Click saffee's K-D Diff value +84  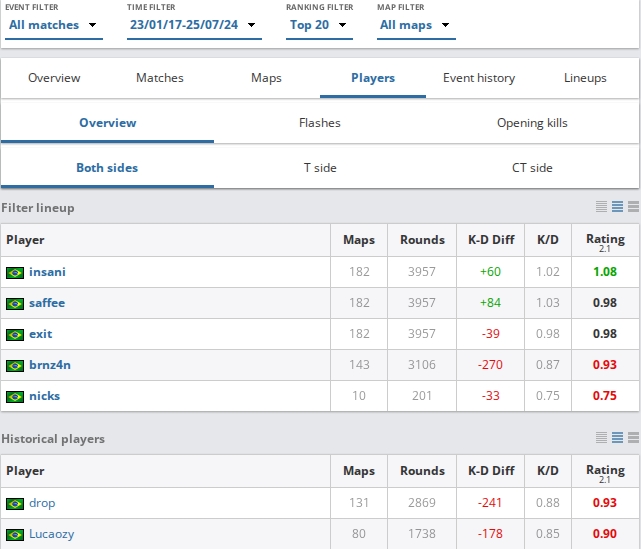490,303
